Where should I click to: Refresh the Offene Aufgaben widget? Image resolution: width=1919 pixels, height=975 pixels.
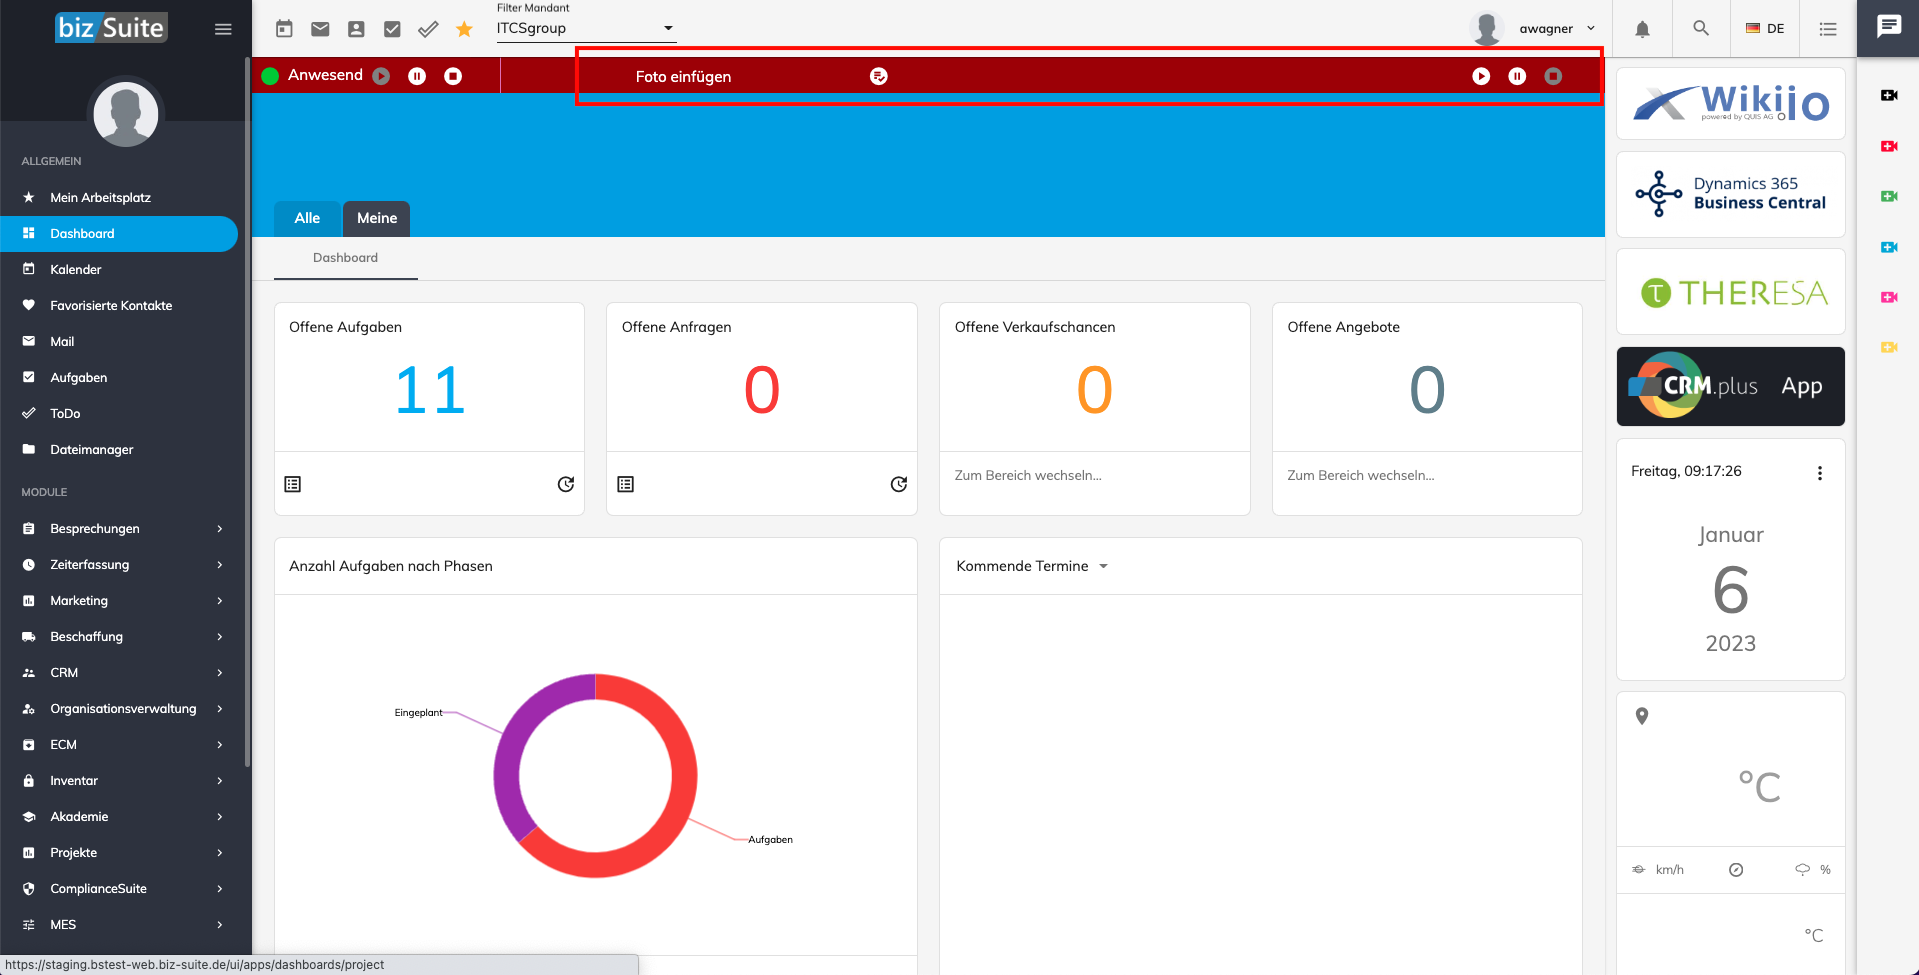(565, 484)
